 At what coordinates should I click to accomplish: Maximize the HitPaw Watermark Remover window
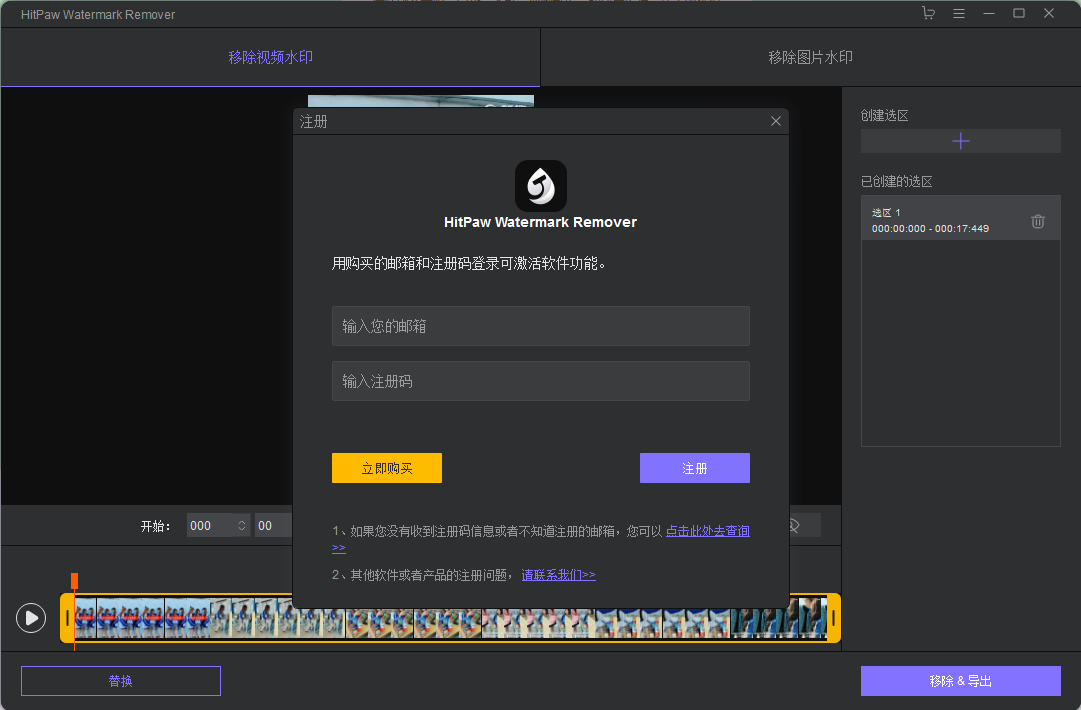(x=1018, y=13)
